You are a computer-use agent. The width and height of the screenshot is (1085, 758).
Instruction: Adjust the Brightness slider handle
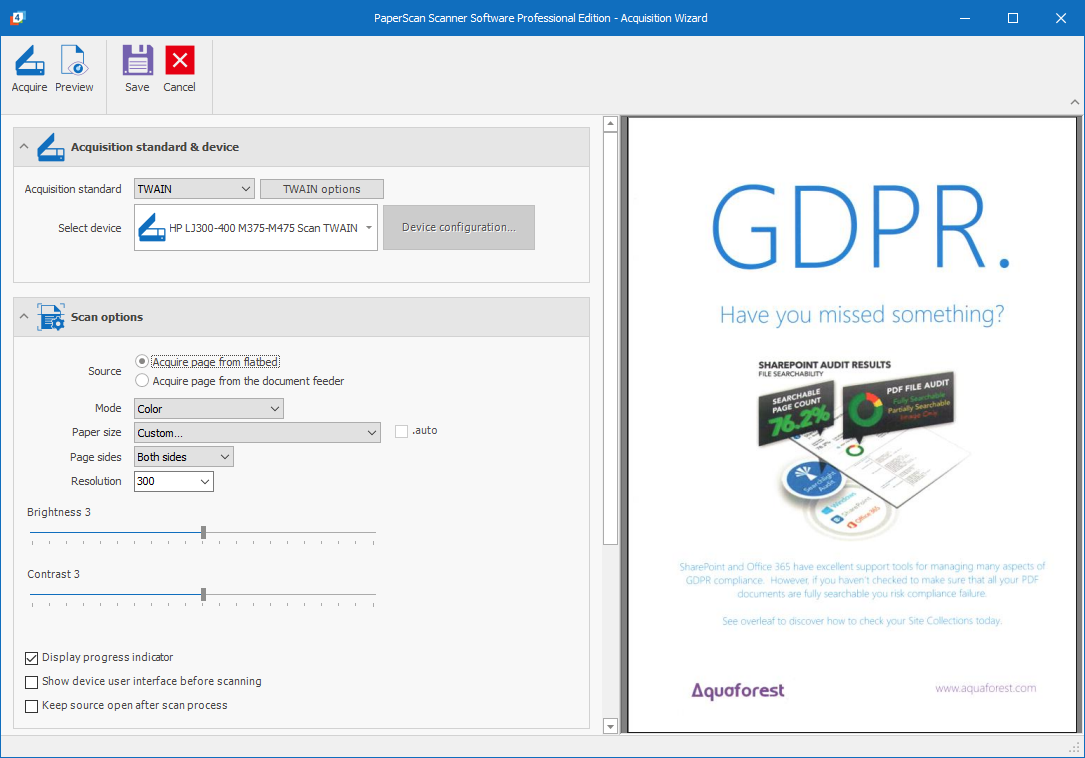click(x=203, y=532)
